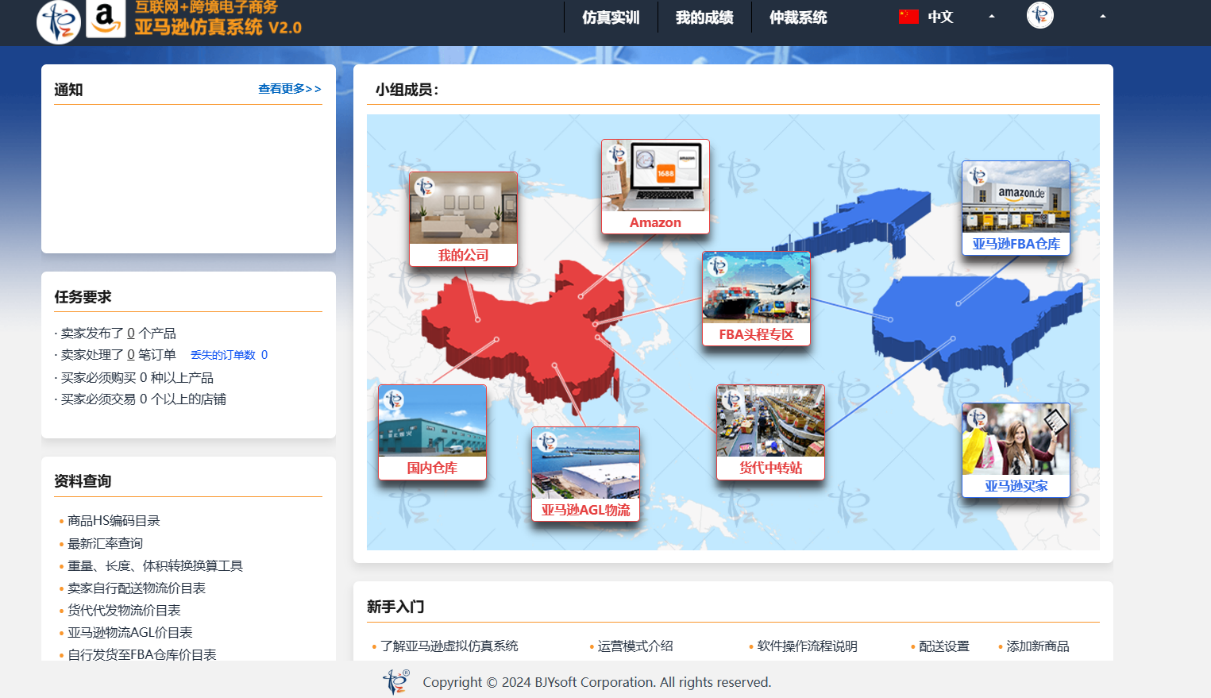The image size is (1211, 698).
Task: Click the 亚马逊AGL物流 logistics tile
Action: (x=585, y=474)
